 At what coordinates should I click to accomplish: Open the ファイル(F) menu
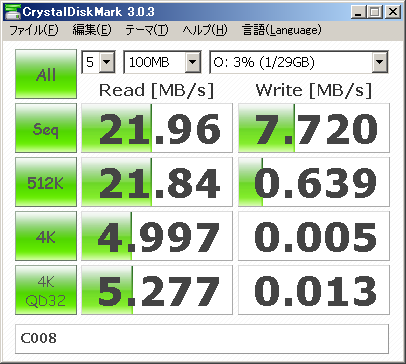click(34, 30)
